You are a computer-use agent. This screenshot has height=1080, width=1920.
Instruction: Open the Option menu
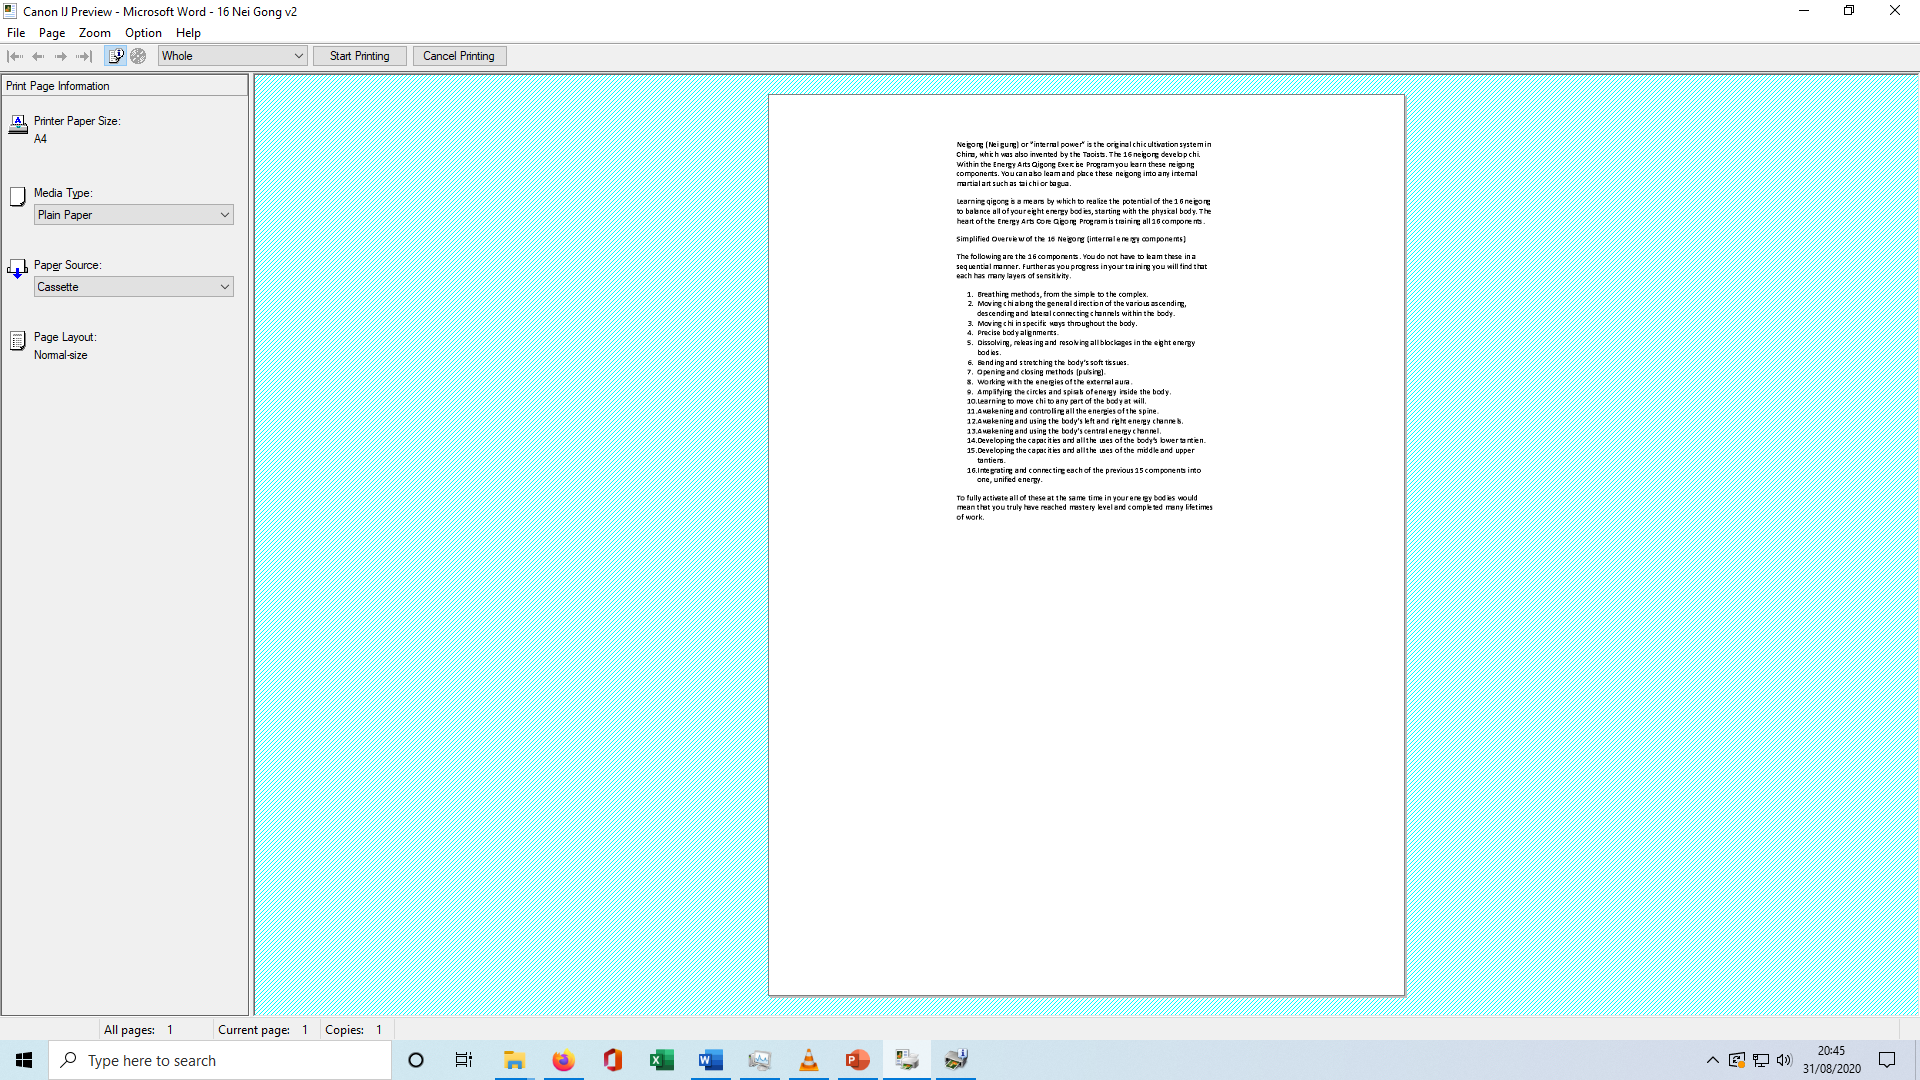143,33
